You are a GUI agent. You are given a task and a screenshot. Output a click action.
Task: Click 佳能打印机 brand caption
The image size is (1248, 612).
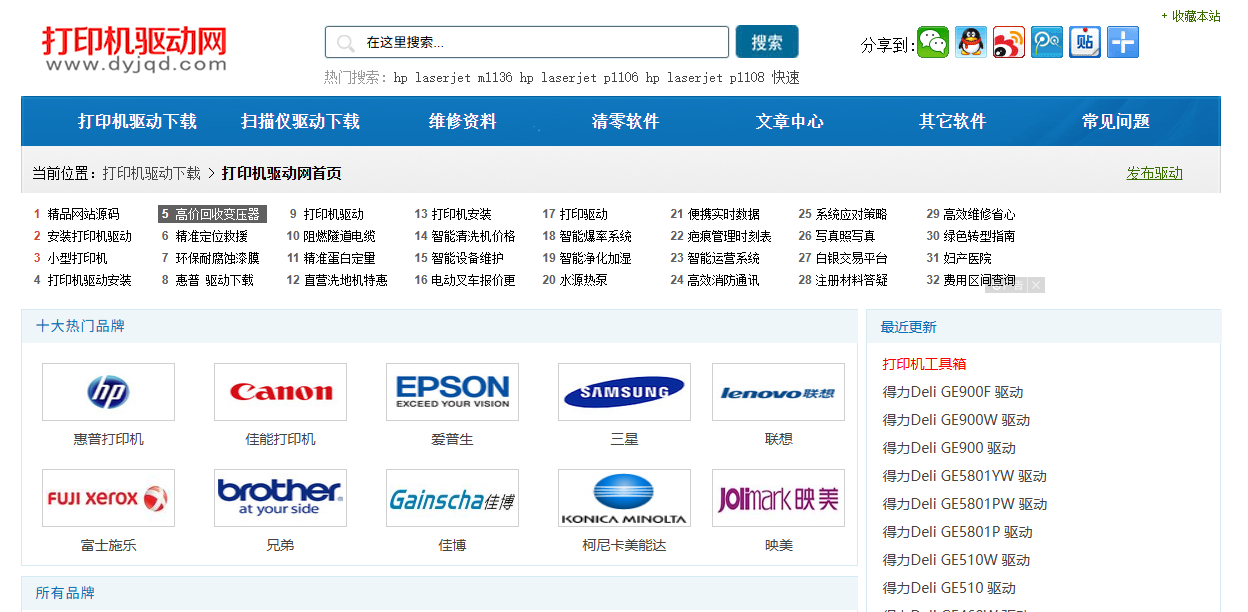(280, 439)
